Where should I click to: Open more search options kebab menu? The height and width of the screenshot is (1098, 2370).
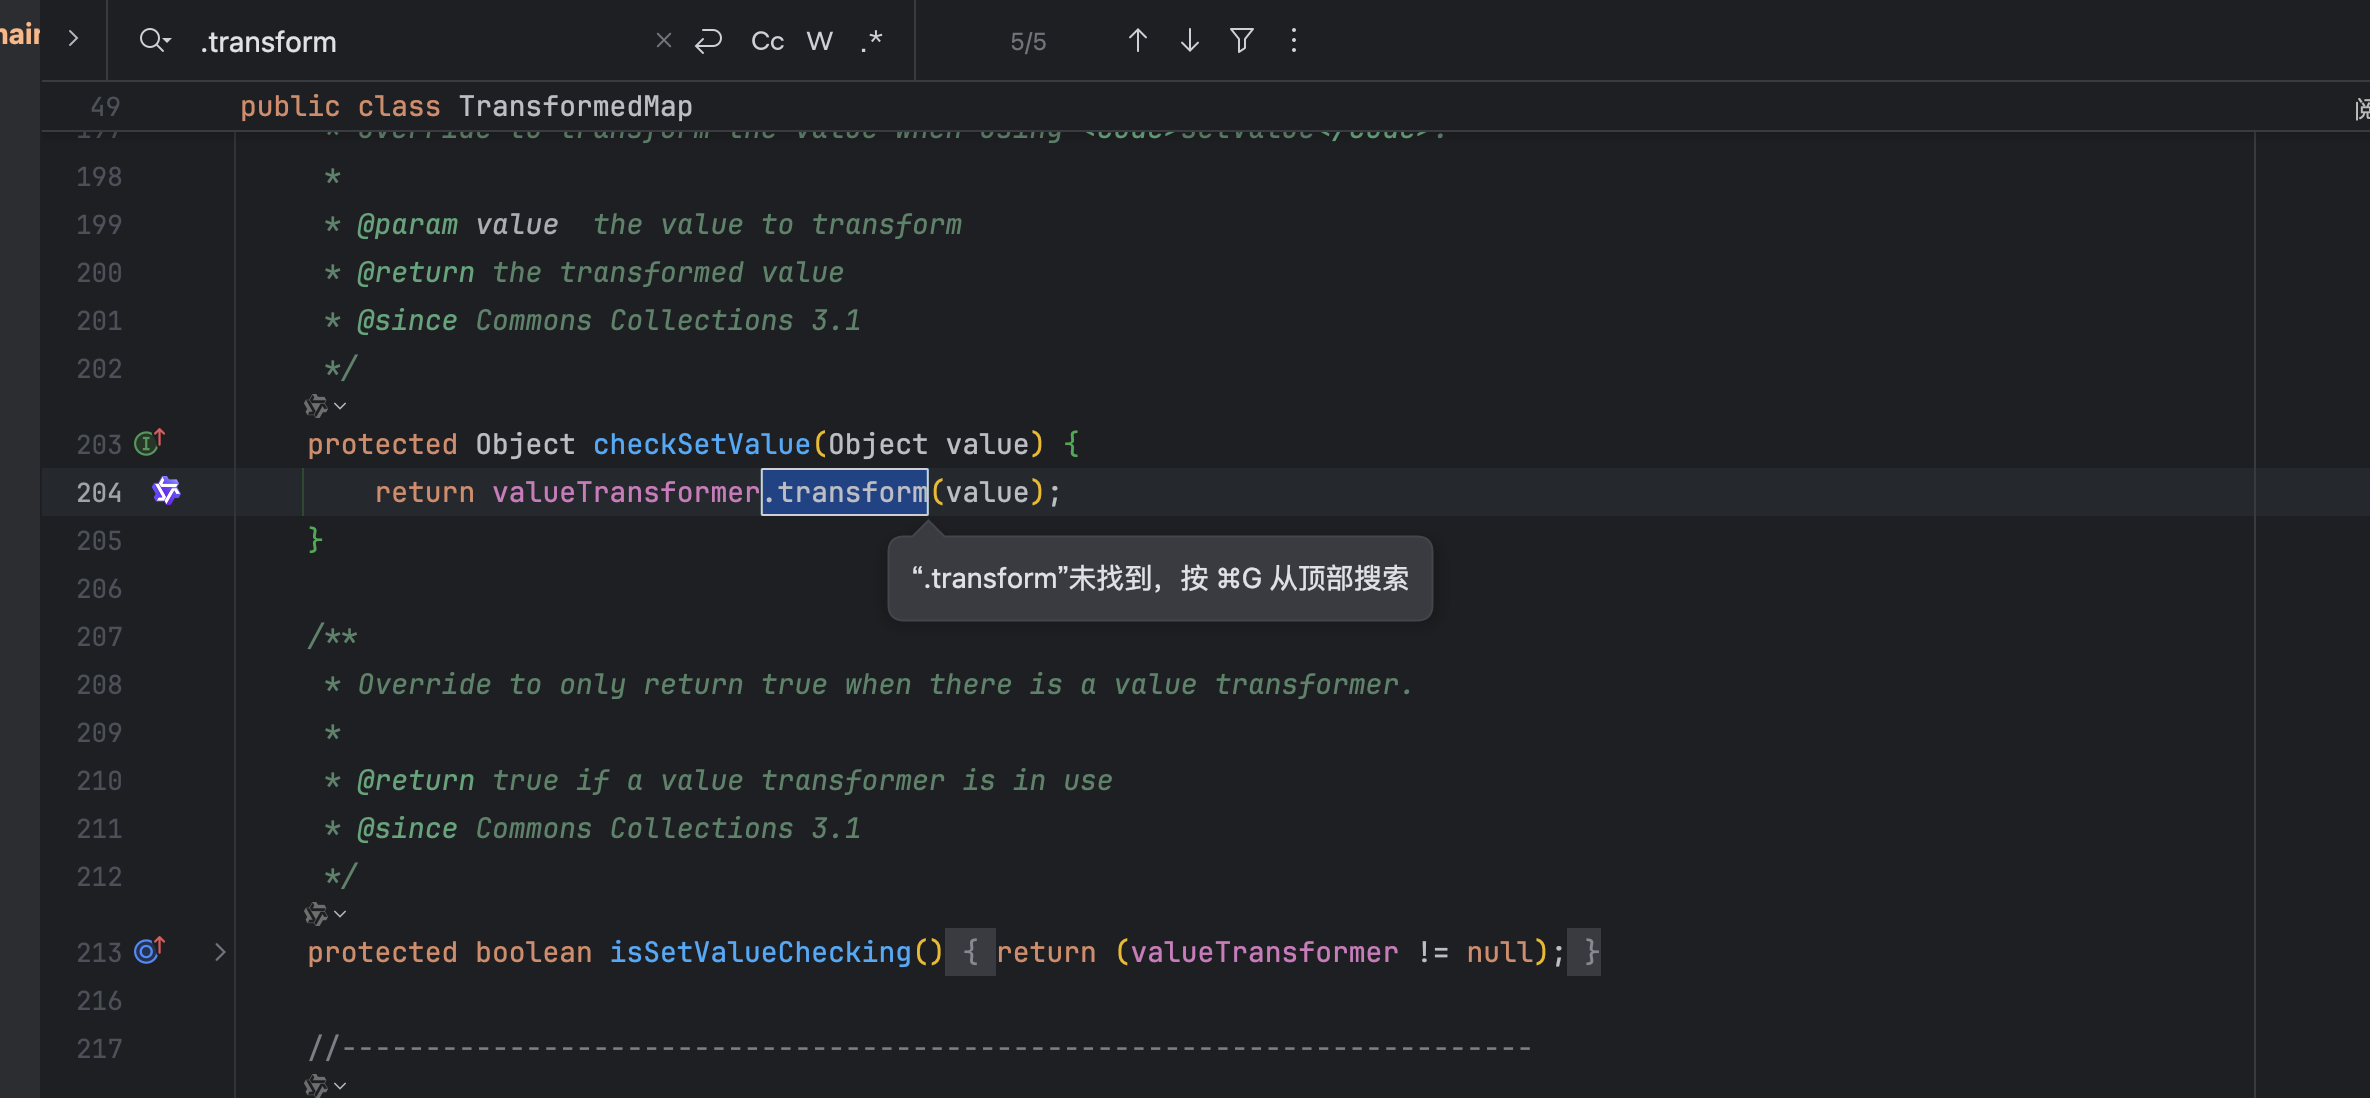click(1293, 41)
